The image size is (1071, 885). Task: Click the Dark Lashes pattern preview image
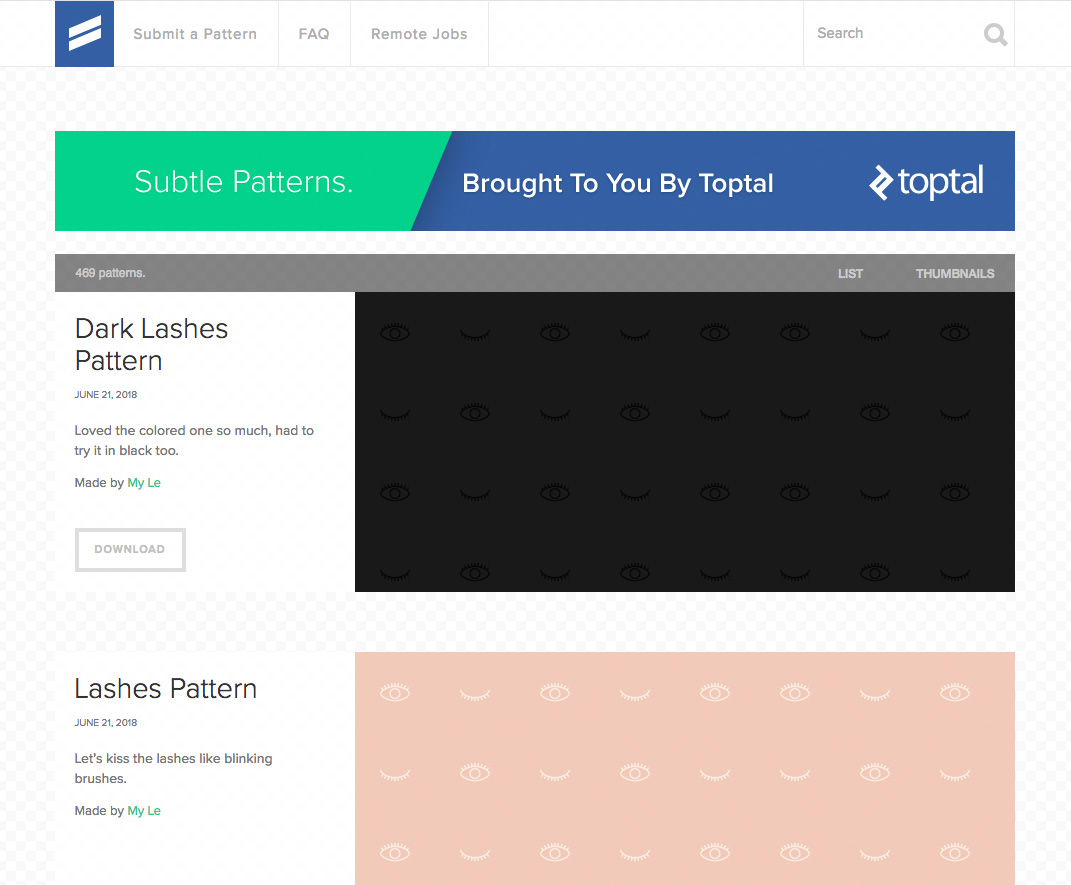click(685, 441)
